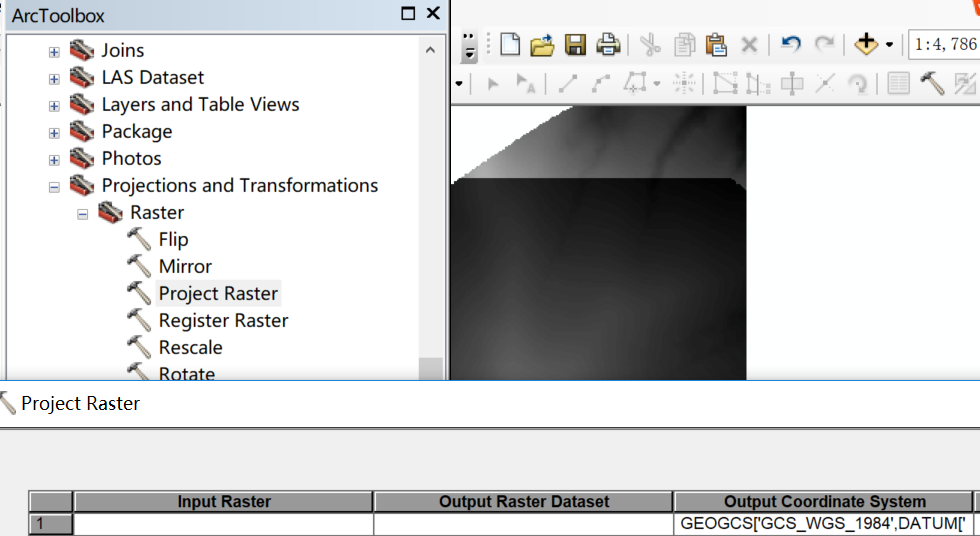Open the Editor menu dropdown arrow
The width and height of the screenshot is (980, 536).
click(459, 83)
